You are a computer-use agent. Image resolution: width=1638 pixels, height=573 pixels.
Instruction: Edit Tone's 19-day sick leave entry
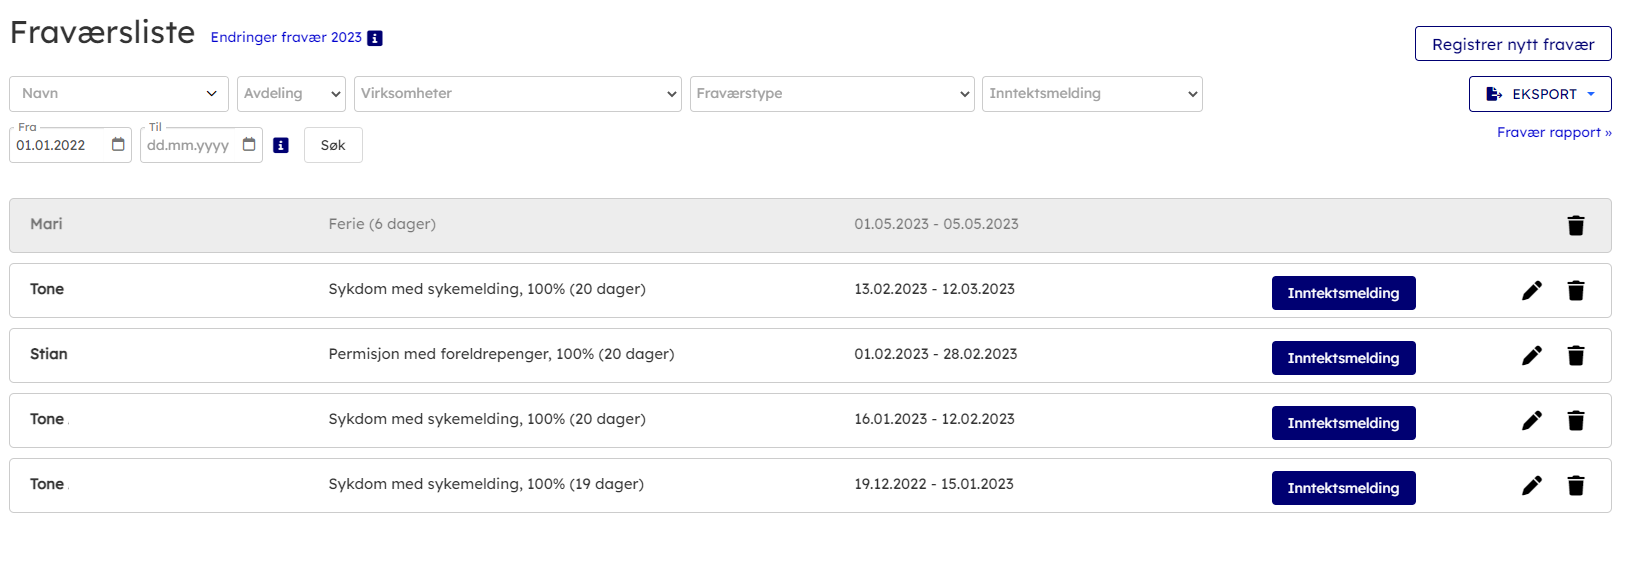click(1531, 486)
